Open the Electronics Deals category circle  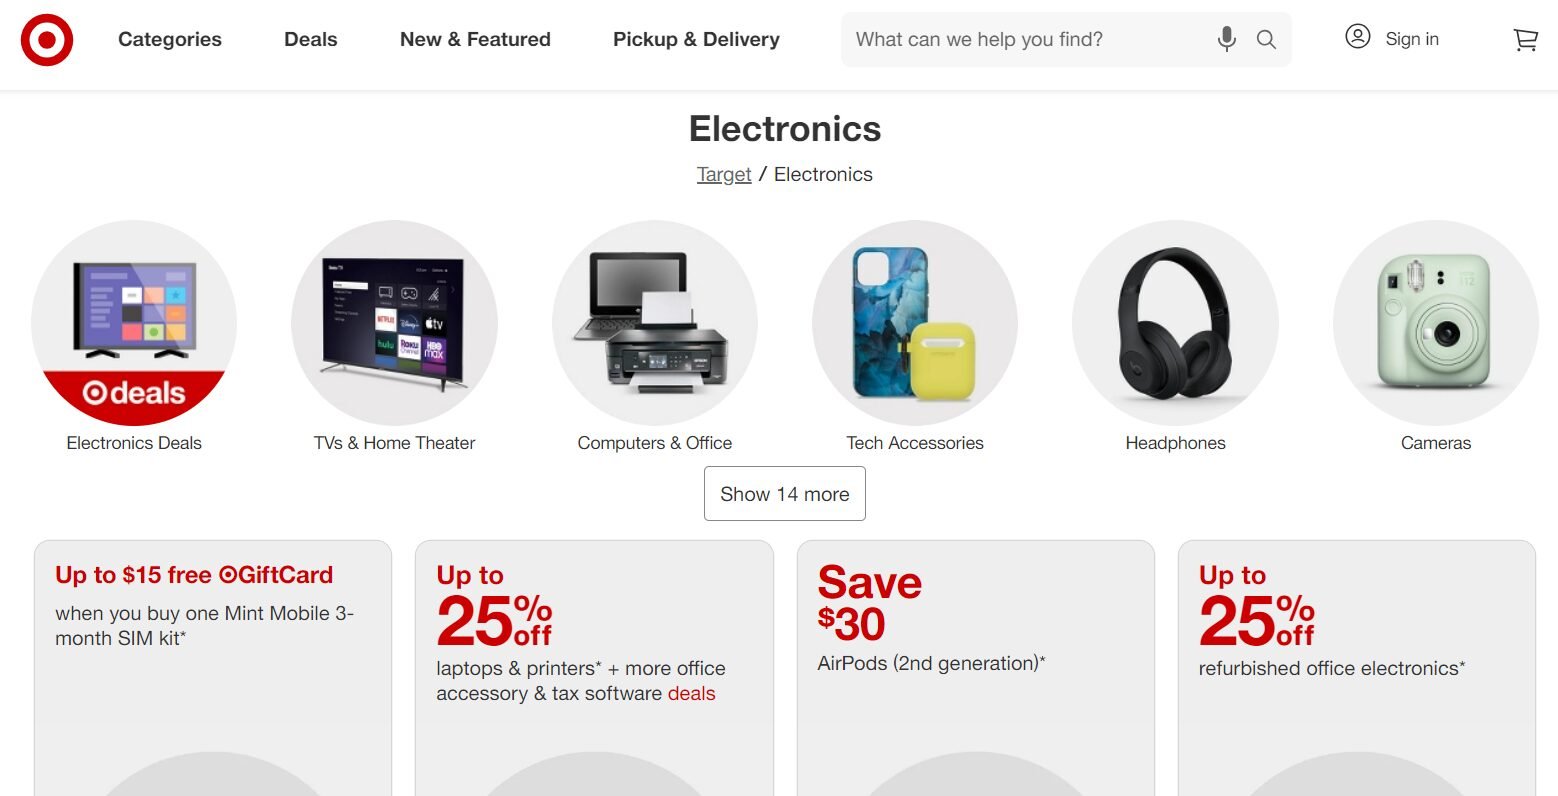coord(134,323)
